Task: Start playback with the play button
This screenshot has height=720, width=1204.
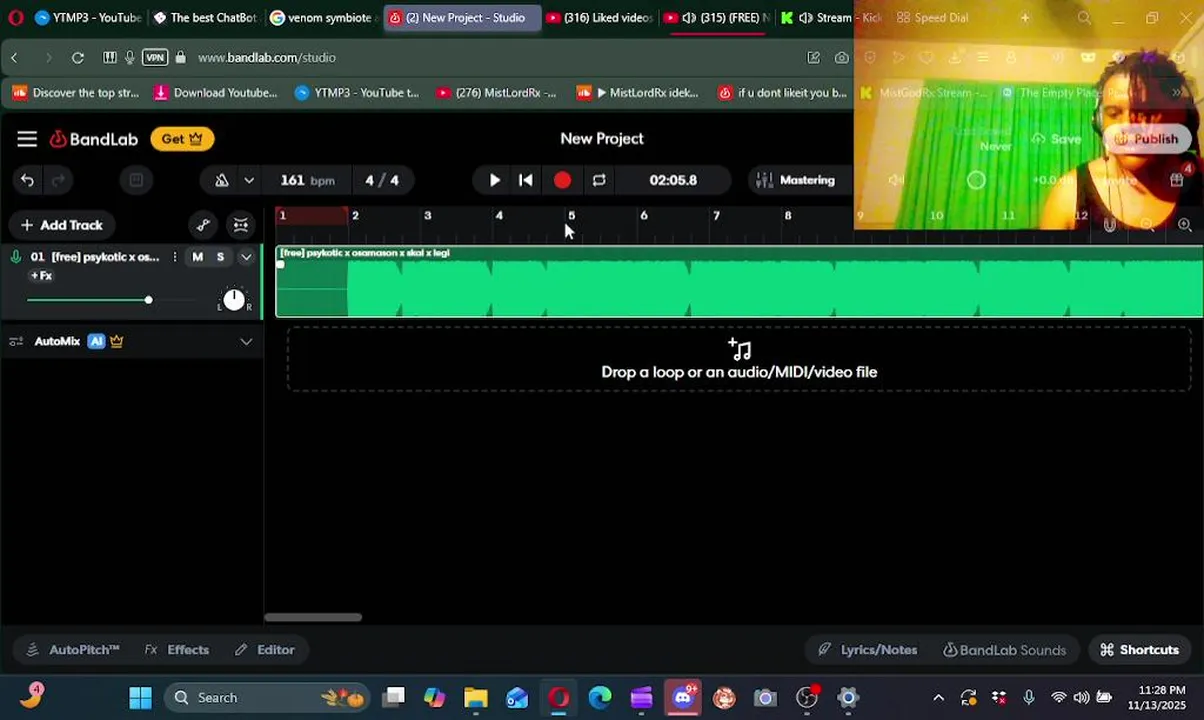Action: [x=494, y=180]
